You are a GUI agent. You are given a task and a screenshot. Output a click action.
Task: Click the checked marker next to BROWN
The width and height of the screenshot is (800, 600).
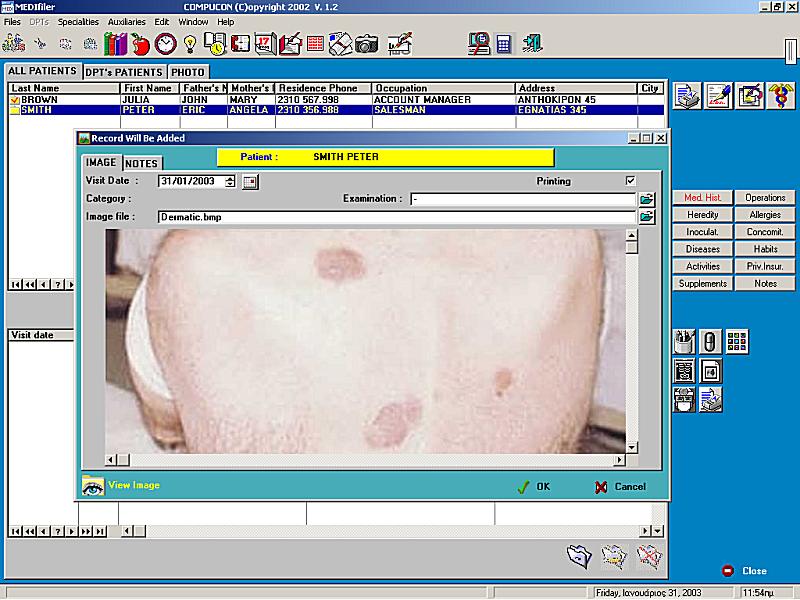click(15, 100)
